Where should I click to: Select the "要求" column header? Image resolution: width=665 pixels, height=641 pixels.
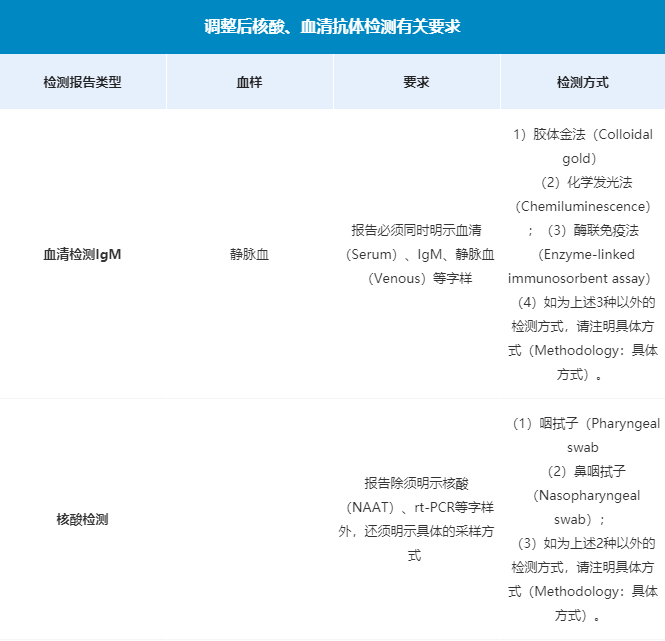pyautogui.click(x=416, y=82)
